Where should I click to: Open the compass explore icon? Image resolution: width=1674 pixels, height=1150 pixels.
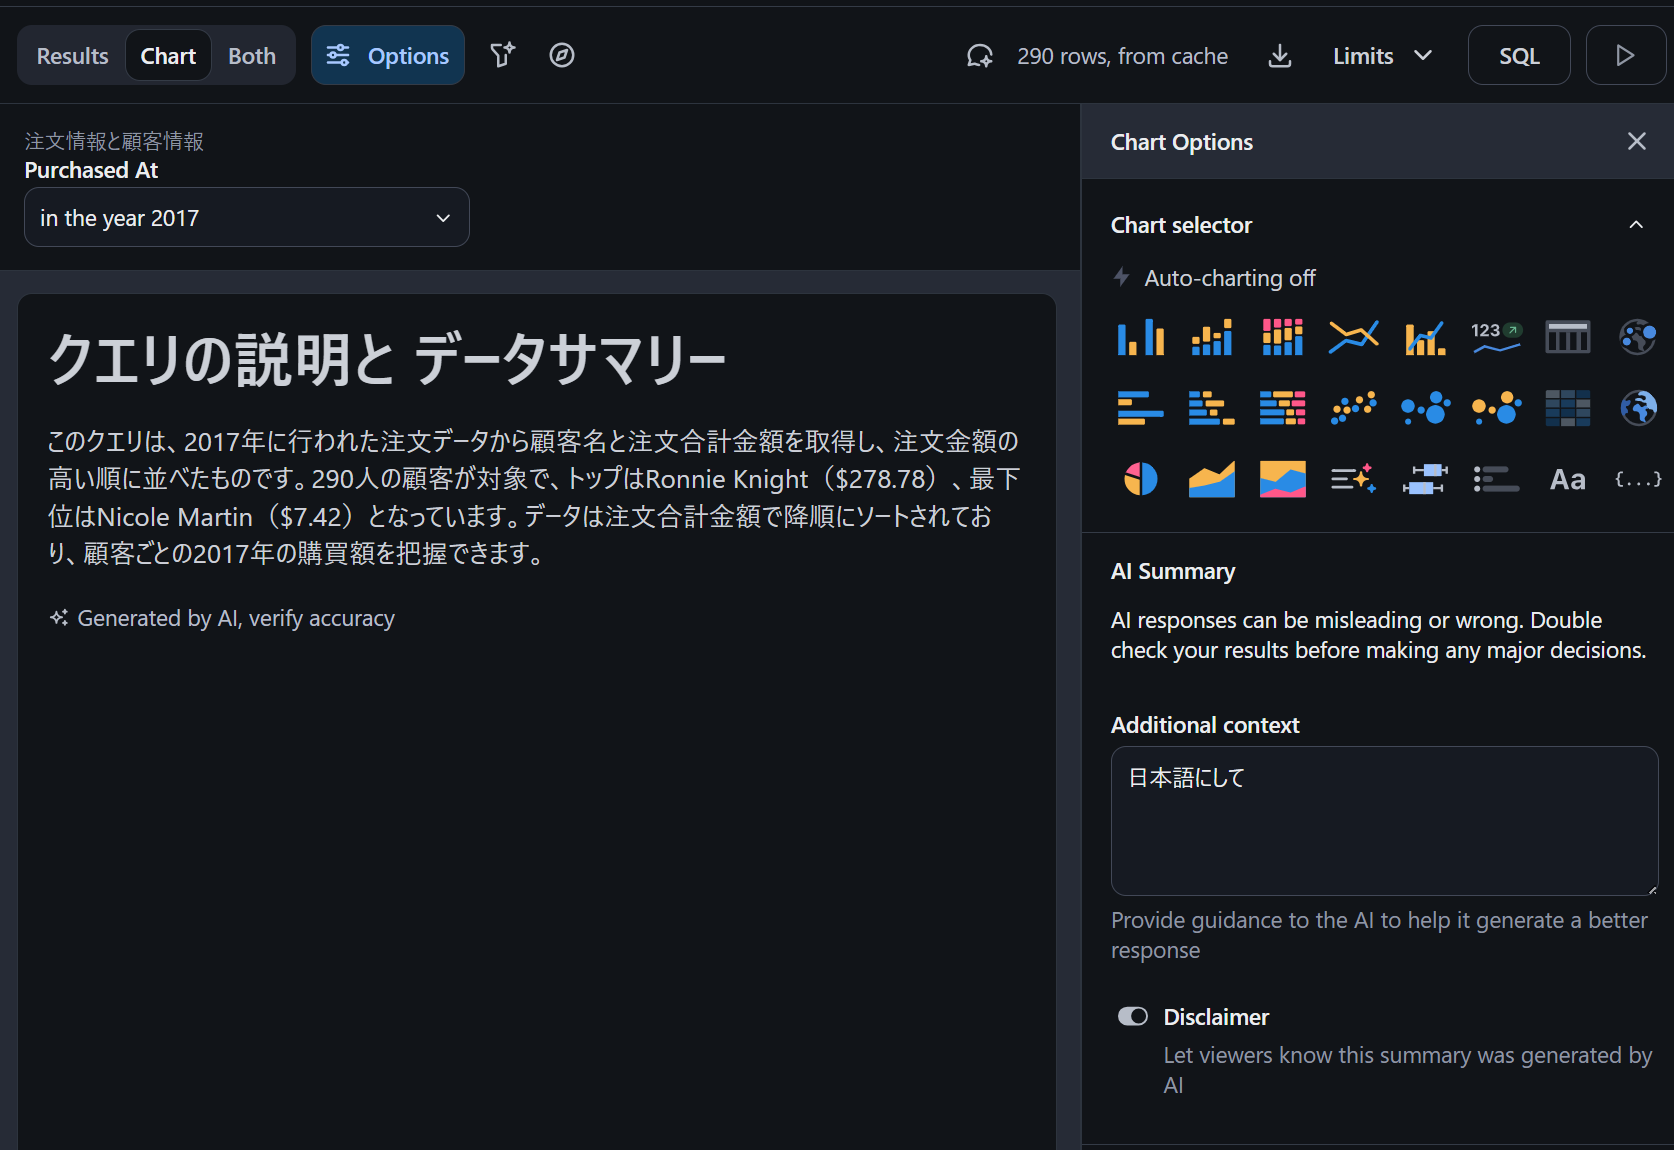[x=562, y=56]
